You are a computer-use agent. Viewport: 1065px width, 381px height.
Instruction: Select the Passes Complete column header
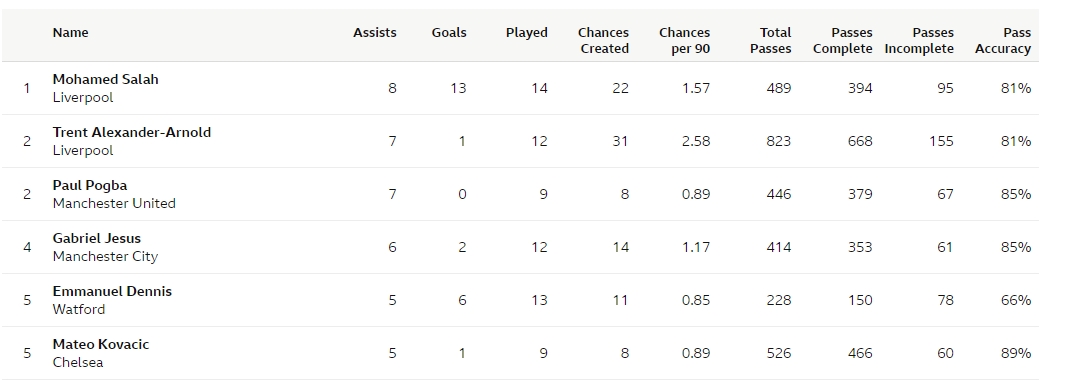[843, 41]
